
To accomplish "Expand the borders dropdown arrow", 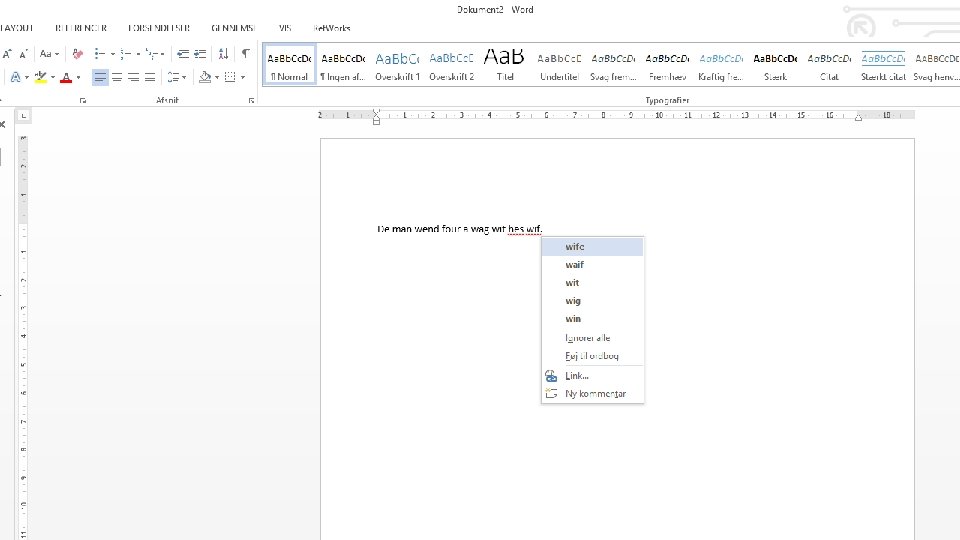I will 243,77.
